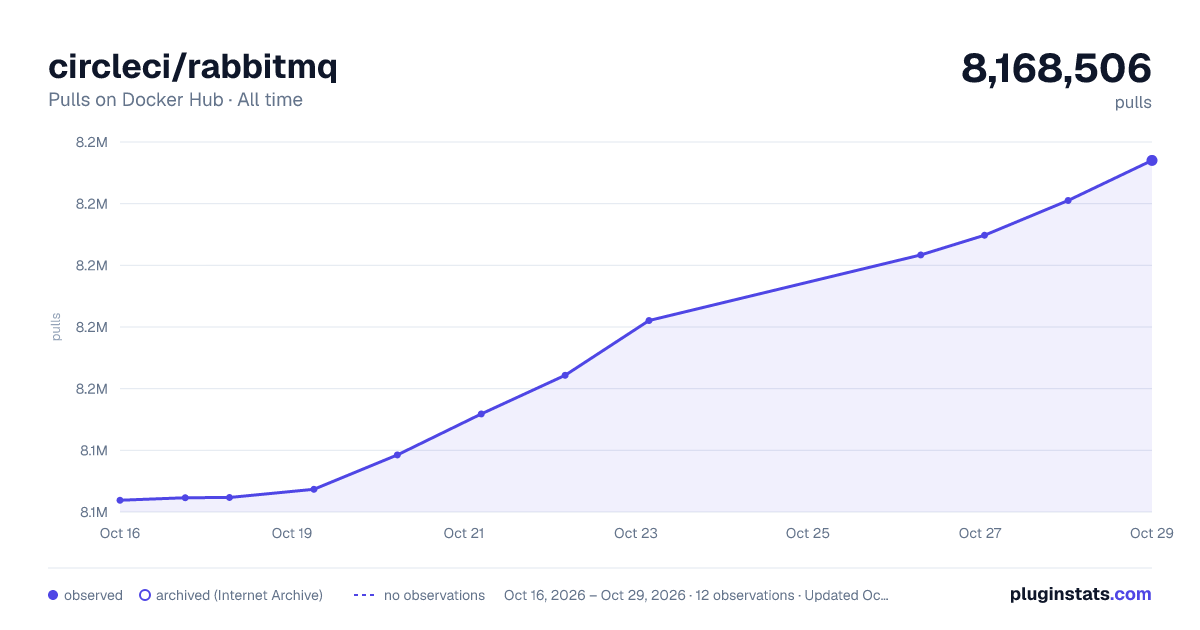This screenshot has height=630, width=1200.
Task: Click the hollow archived legend circle
Action: [x=145, y=595]
